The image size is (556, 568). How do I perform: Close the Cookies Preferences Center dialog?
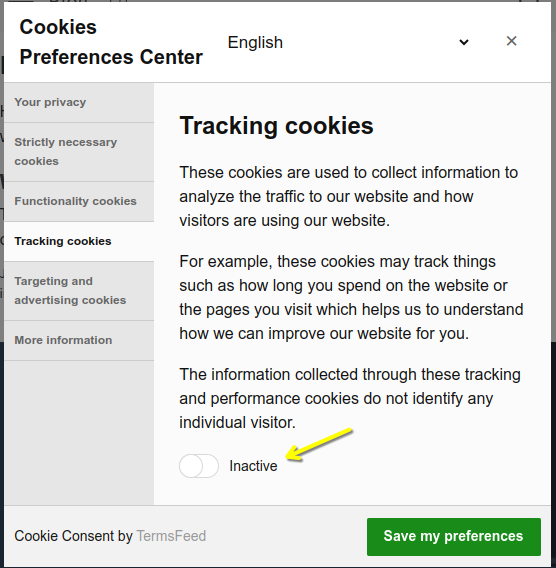[511, 41]
